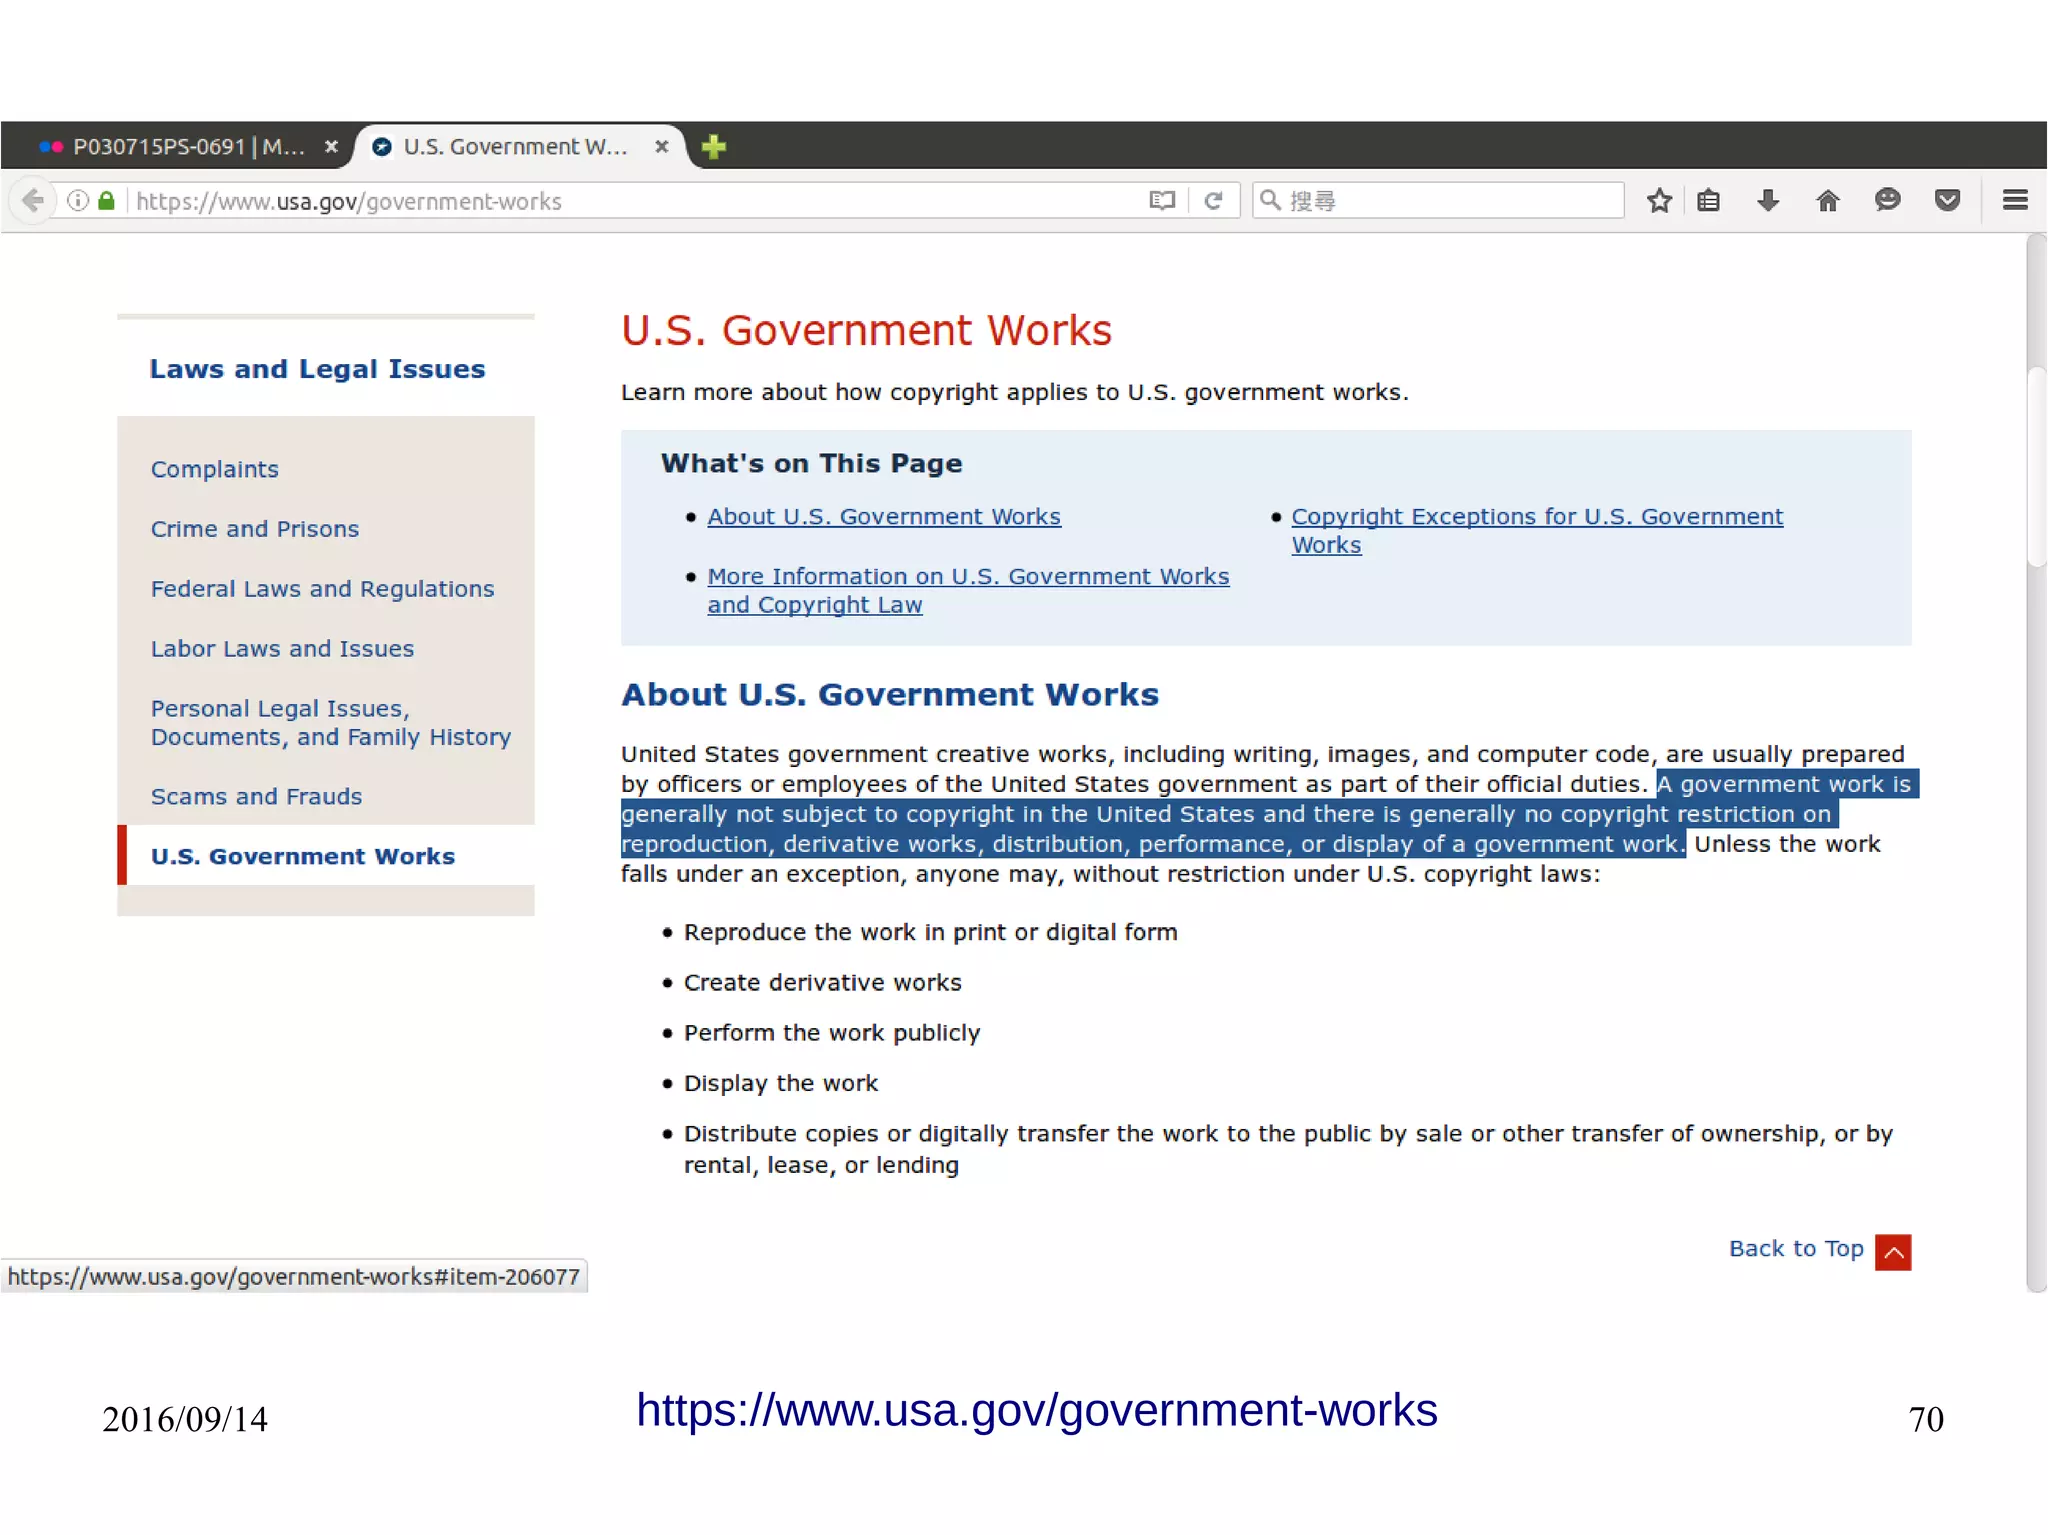Click 'Learn more about how copyright applies' text
2048x1535 pixels.
point(1014,392)
